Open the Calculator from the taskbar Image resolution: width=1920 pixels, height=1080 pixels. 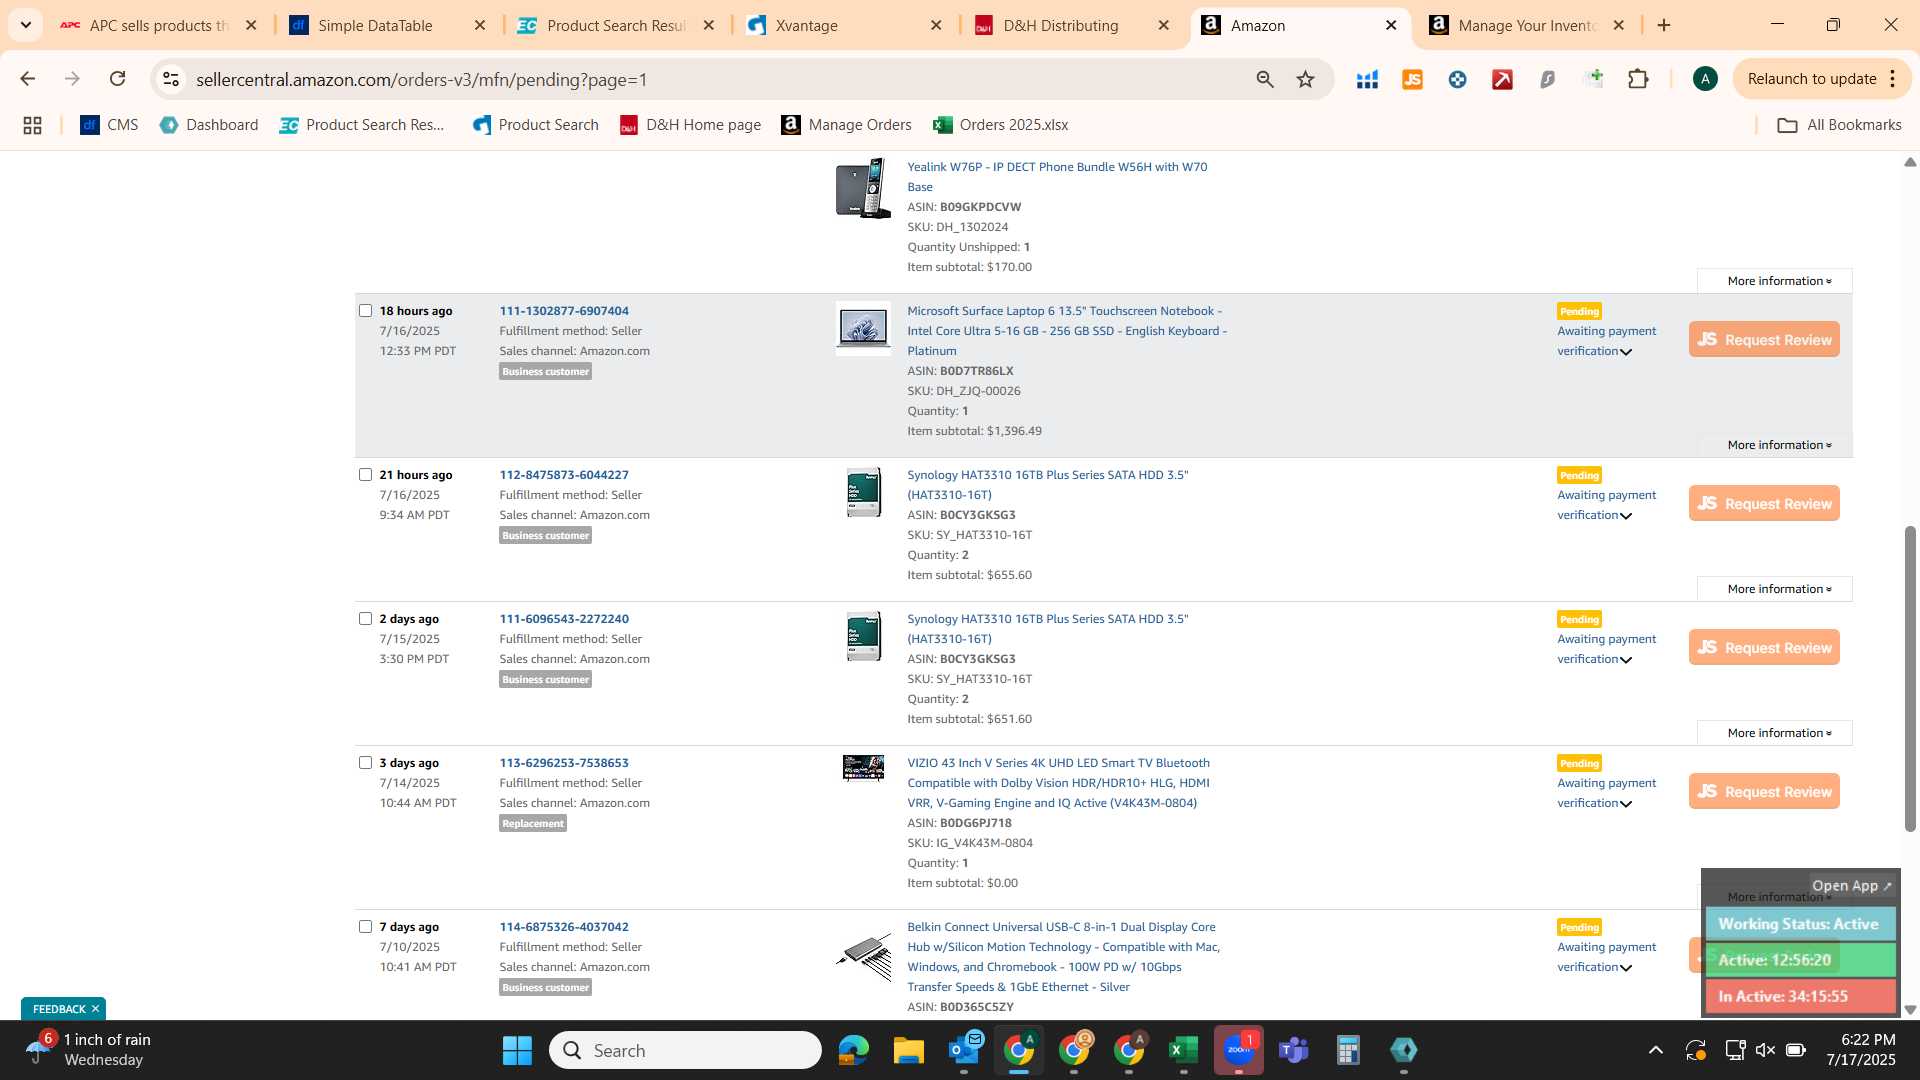click(x=1348, y=1050)
